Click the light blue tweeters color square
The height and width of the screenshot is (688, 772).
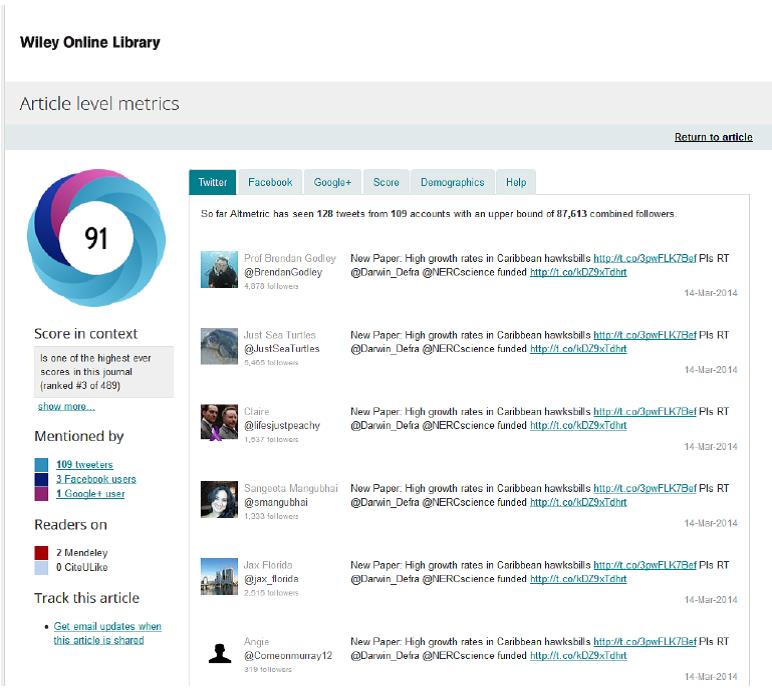[x=41, y=465]
